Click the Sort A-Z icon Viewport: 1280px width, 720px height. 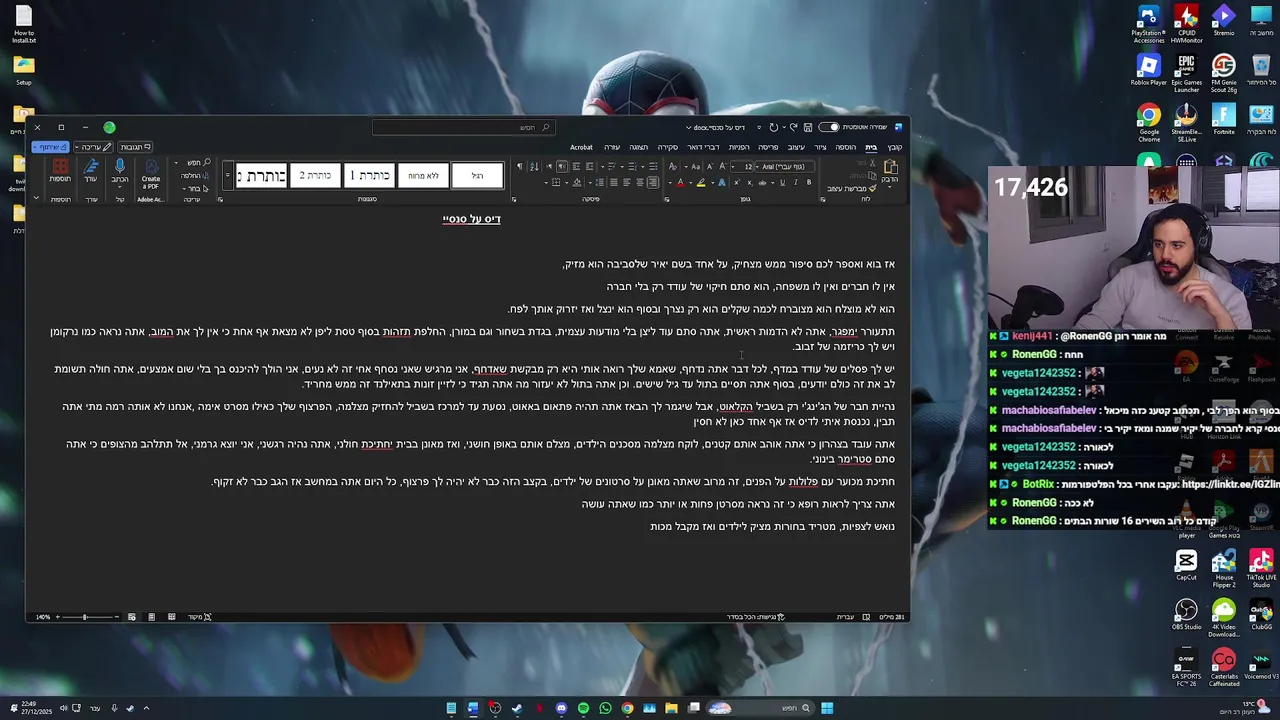534,167
